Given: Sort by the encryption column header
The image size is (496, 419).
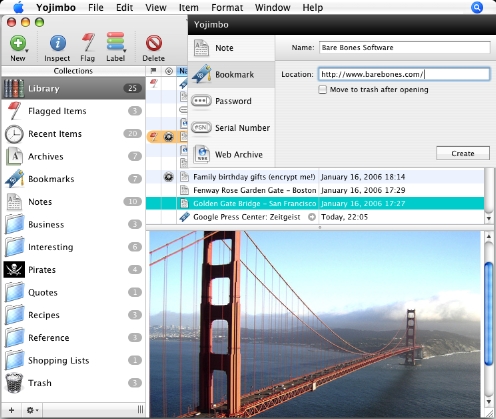Looking at the screenshot, I should point(169,71).
